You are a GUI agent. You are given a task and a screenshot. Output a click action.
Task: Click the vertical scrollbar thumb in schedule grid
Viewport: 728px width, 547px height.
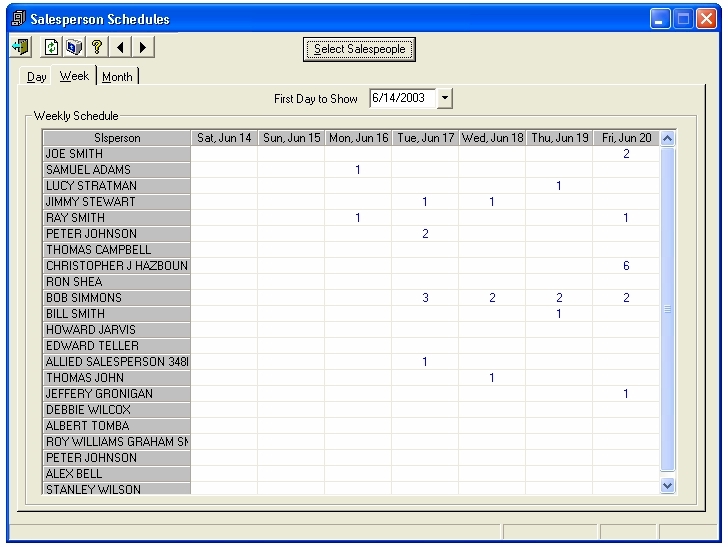pyautogui.click(x=668, y=309)
